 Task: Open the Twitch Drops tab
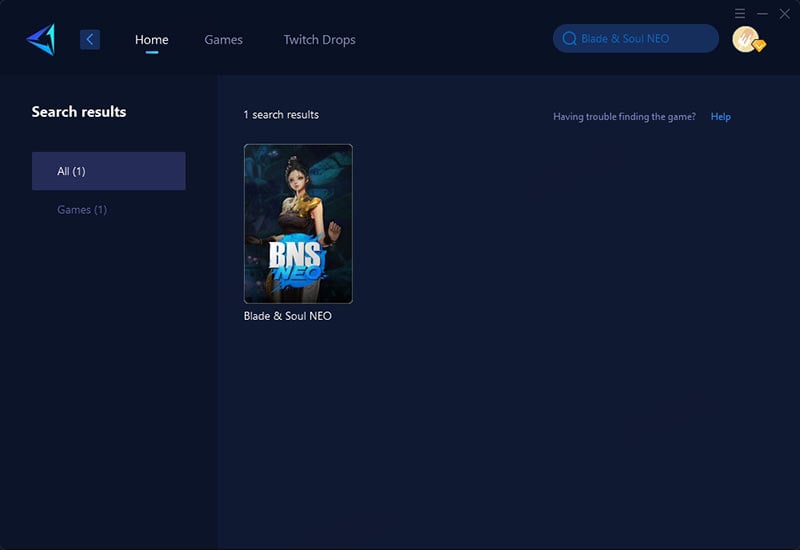(x=319, y=39)
